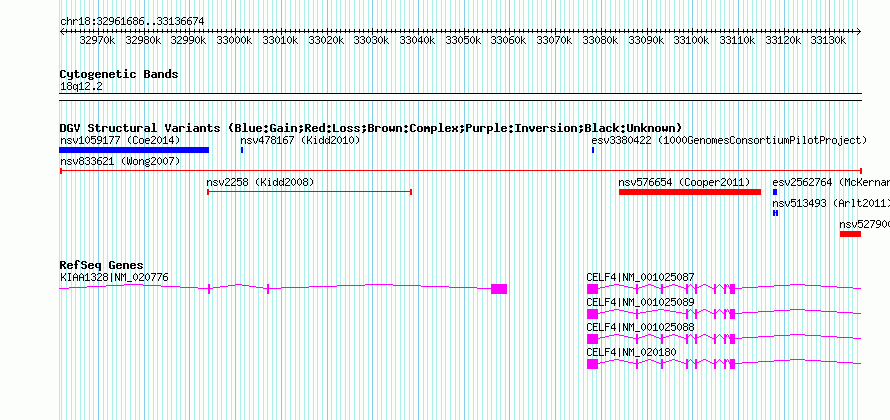Select first exon block of CELF4 NM_001025088
Image resolution: width=890 pixels, height=420 pixels.
pos(593,338)
